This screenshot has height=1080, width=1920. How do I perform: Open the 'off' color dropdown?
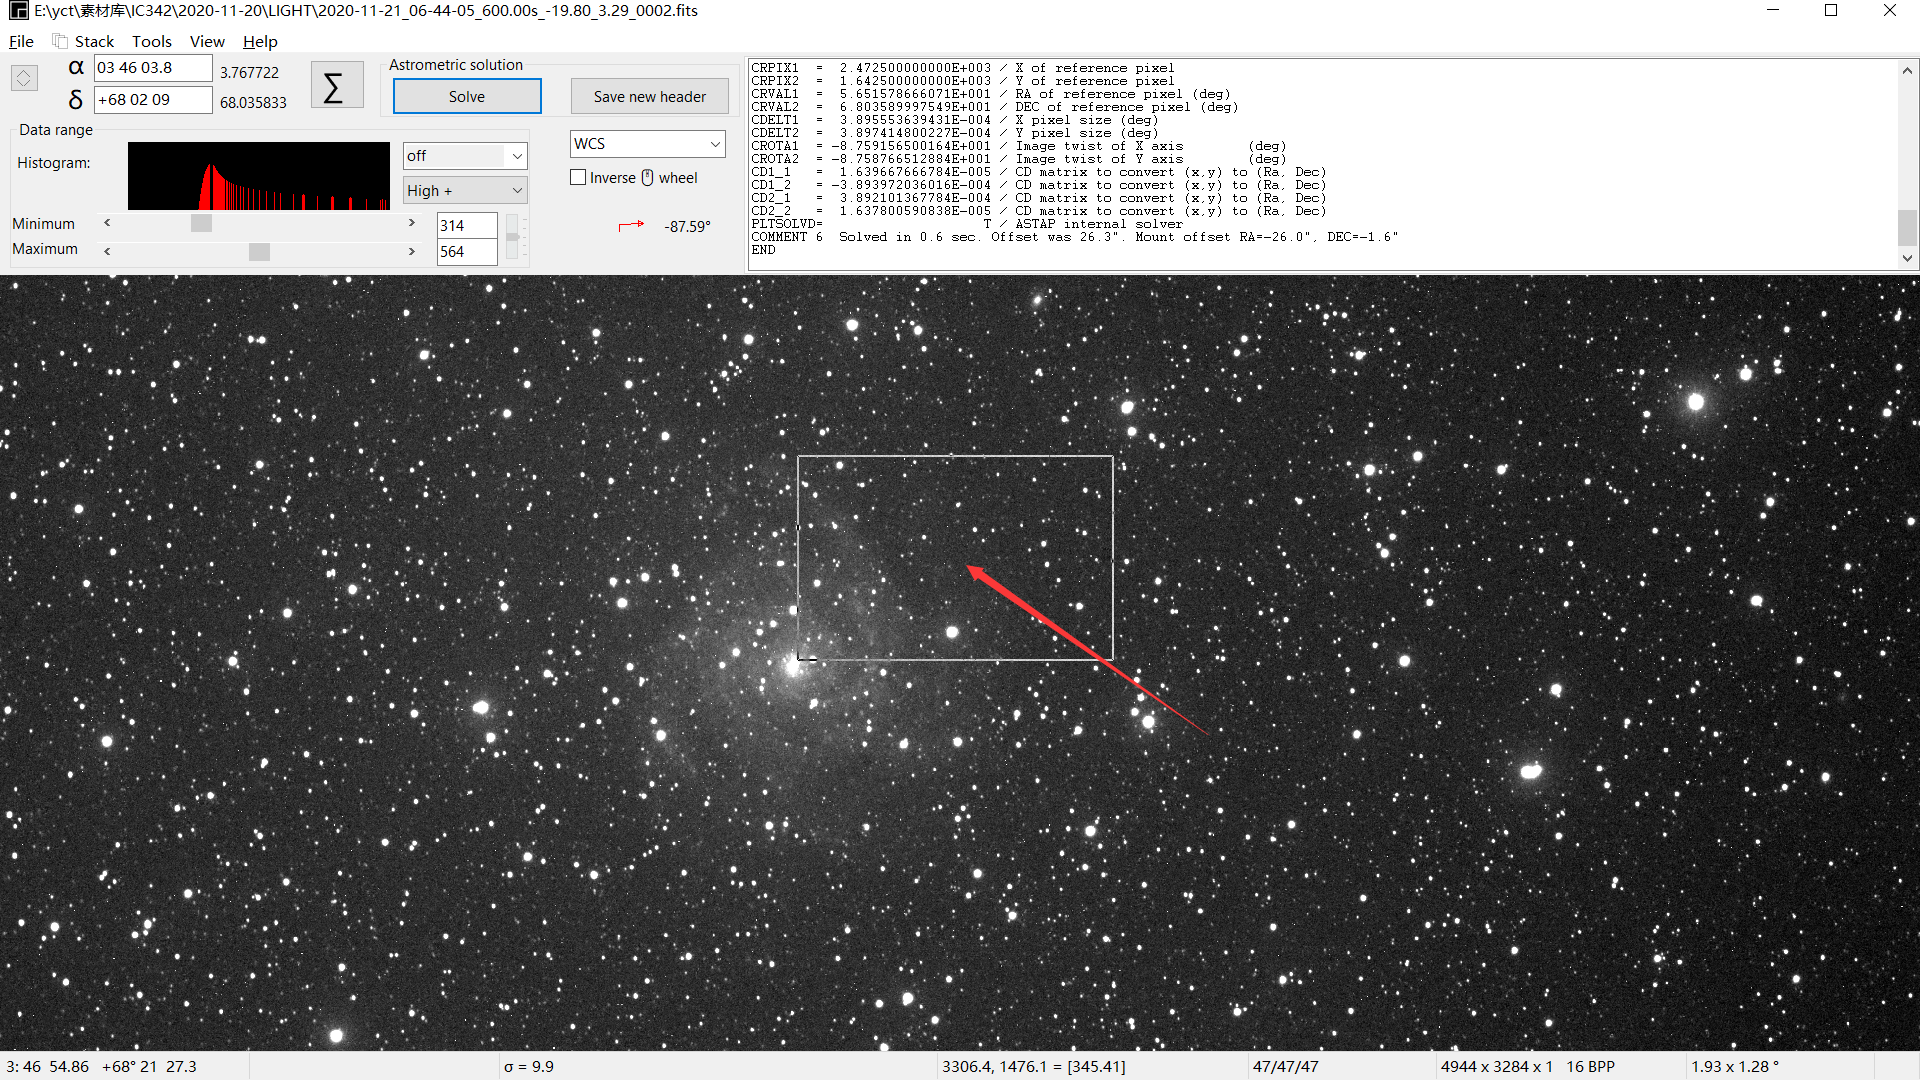(x=465, y=156)
